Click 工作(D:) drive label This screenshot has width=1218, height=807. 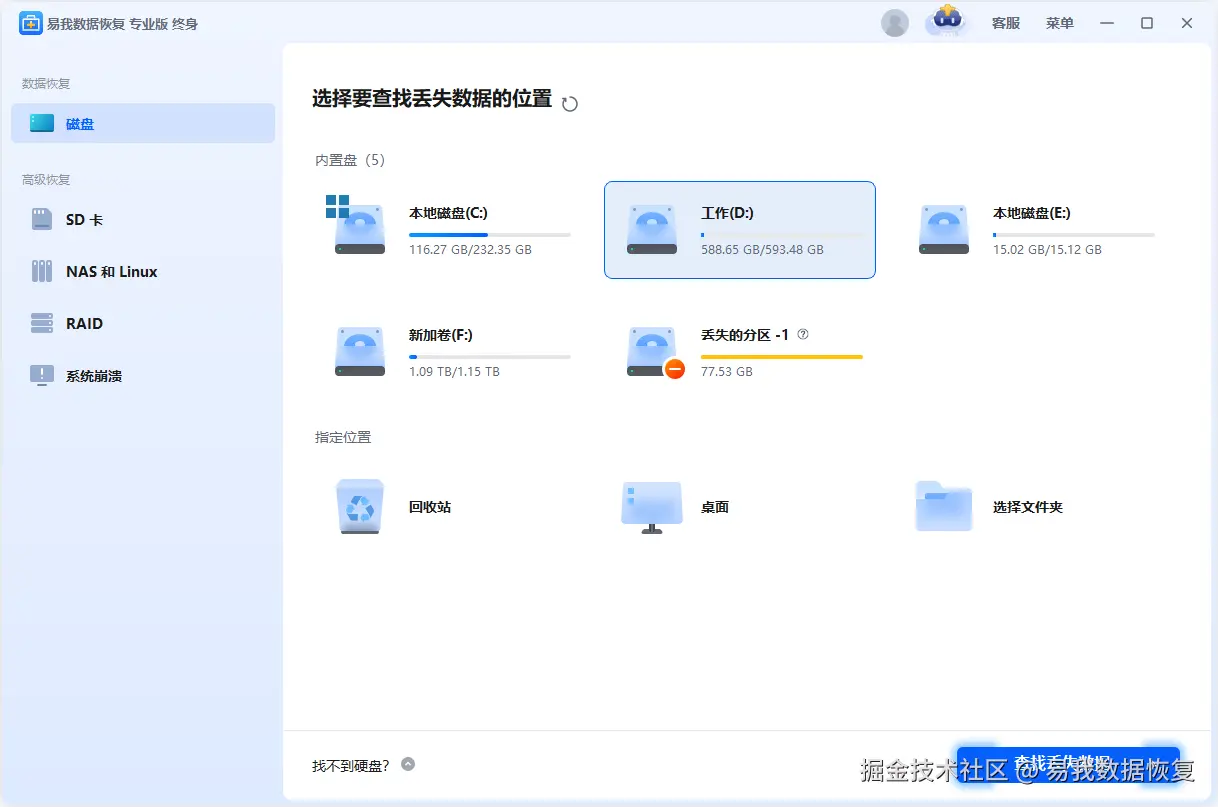coord(727,213)
